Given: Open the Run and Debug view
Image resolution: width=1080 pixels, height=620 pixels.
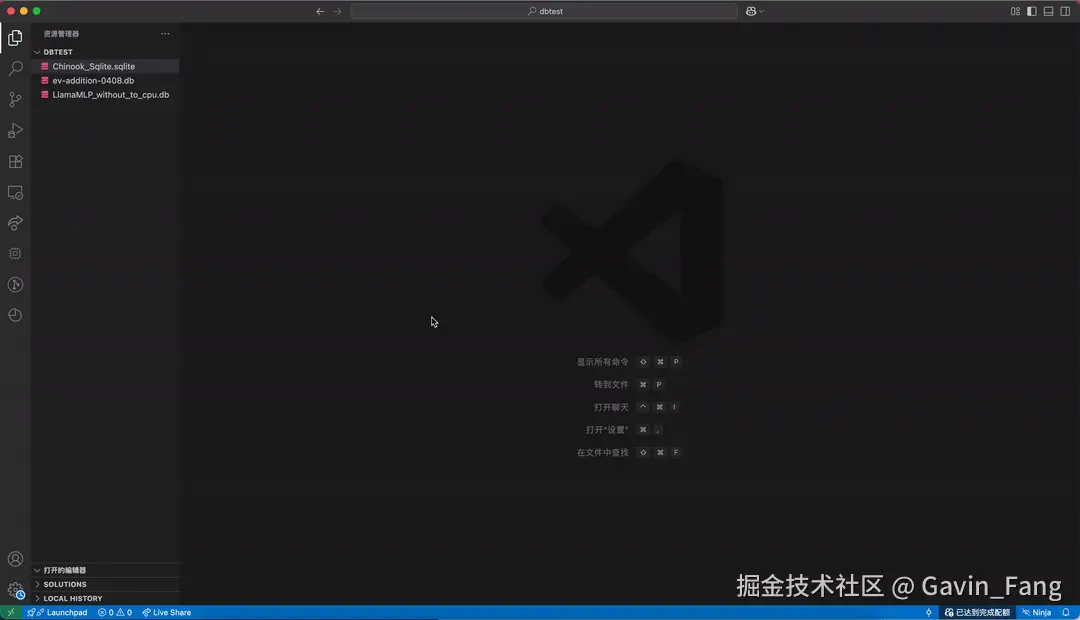Looking at the screenshot, I should pyautogui.click(x=15, y=131).
